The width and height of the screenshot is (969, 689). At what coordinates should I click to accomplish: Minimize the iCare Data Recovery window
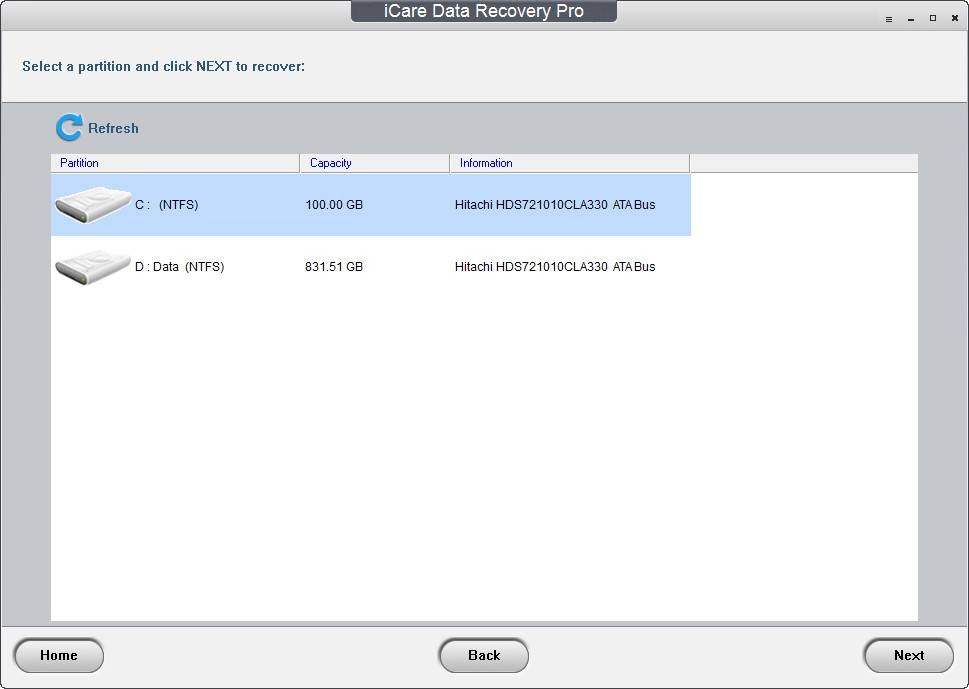[911, 19]
